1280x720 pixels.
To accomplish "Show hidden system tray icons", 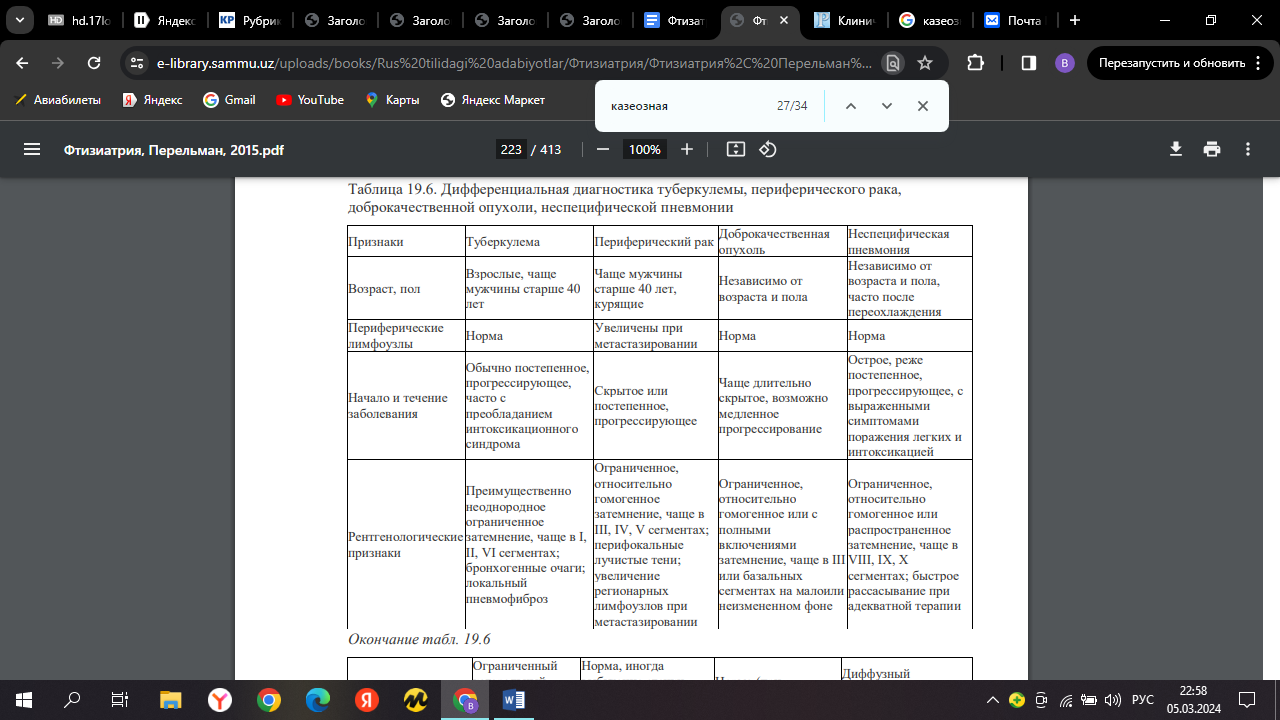I will (x=992, y=700).
